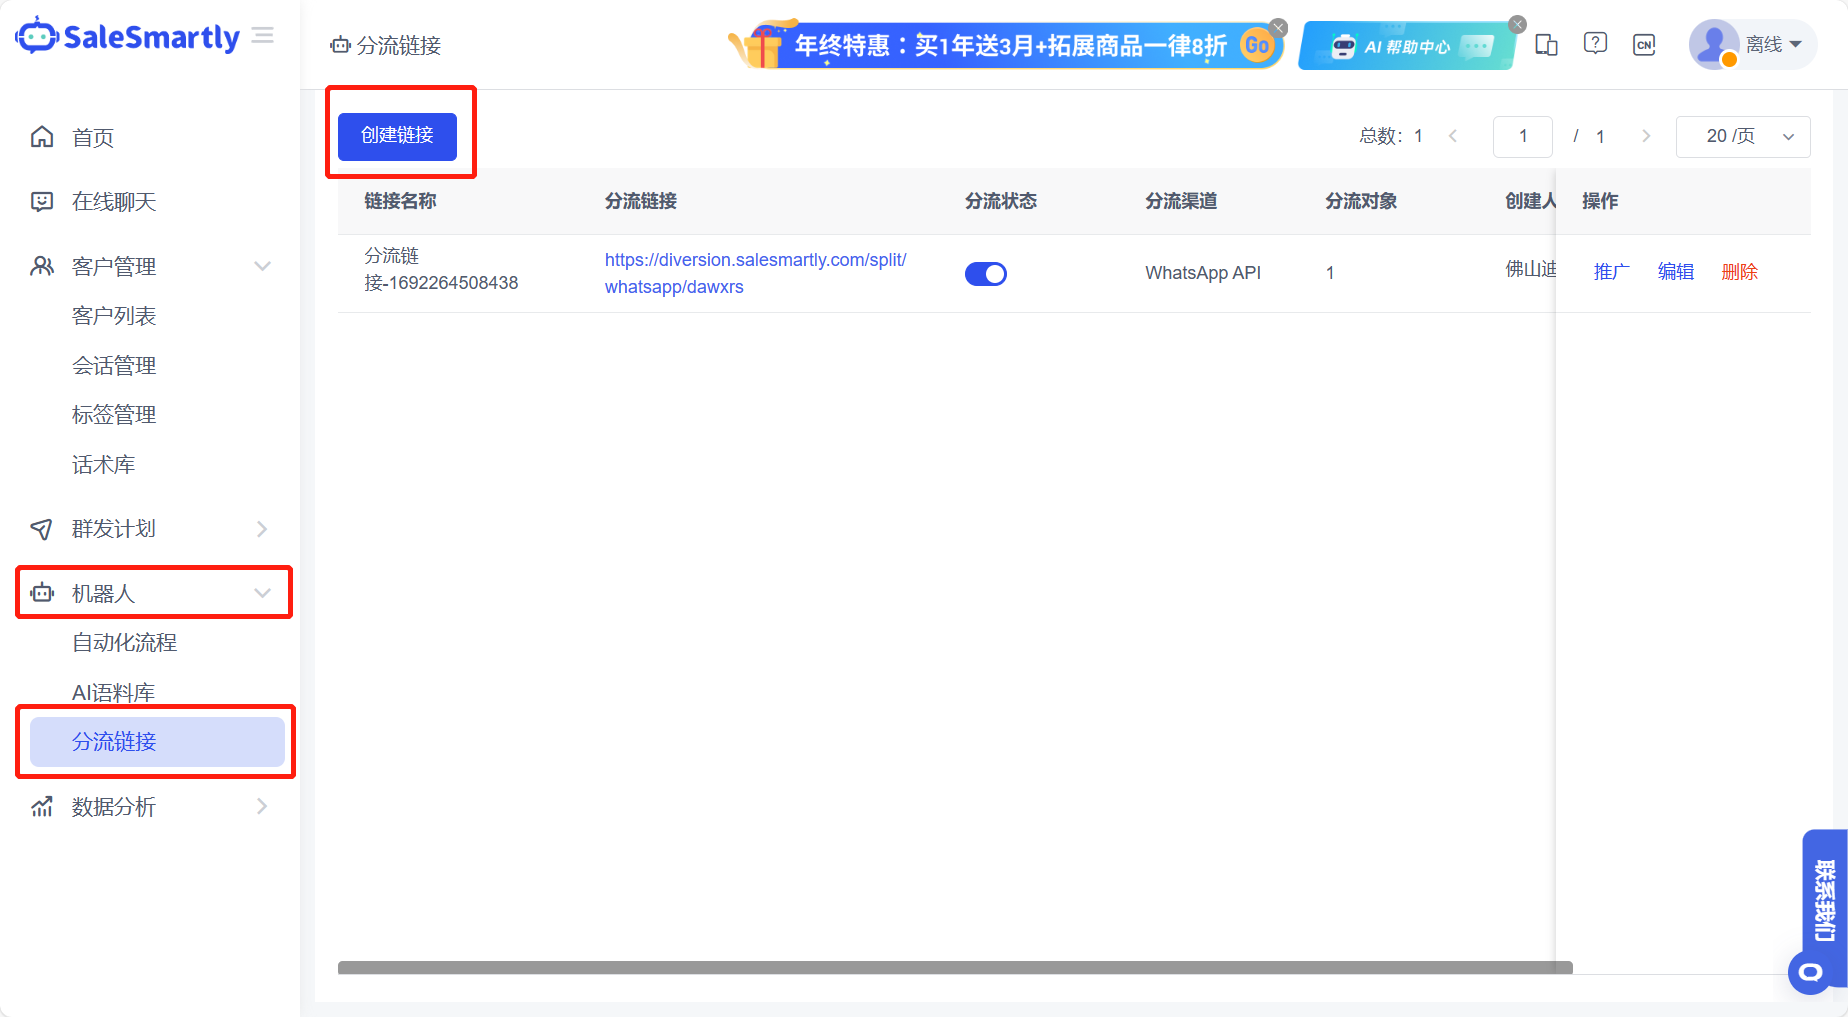
Task: Click the red delete action link
Action: pyautogui.click(x=1739, y=272)
